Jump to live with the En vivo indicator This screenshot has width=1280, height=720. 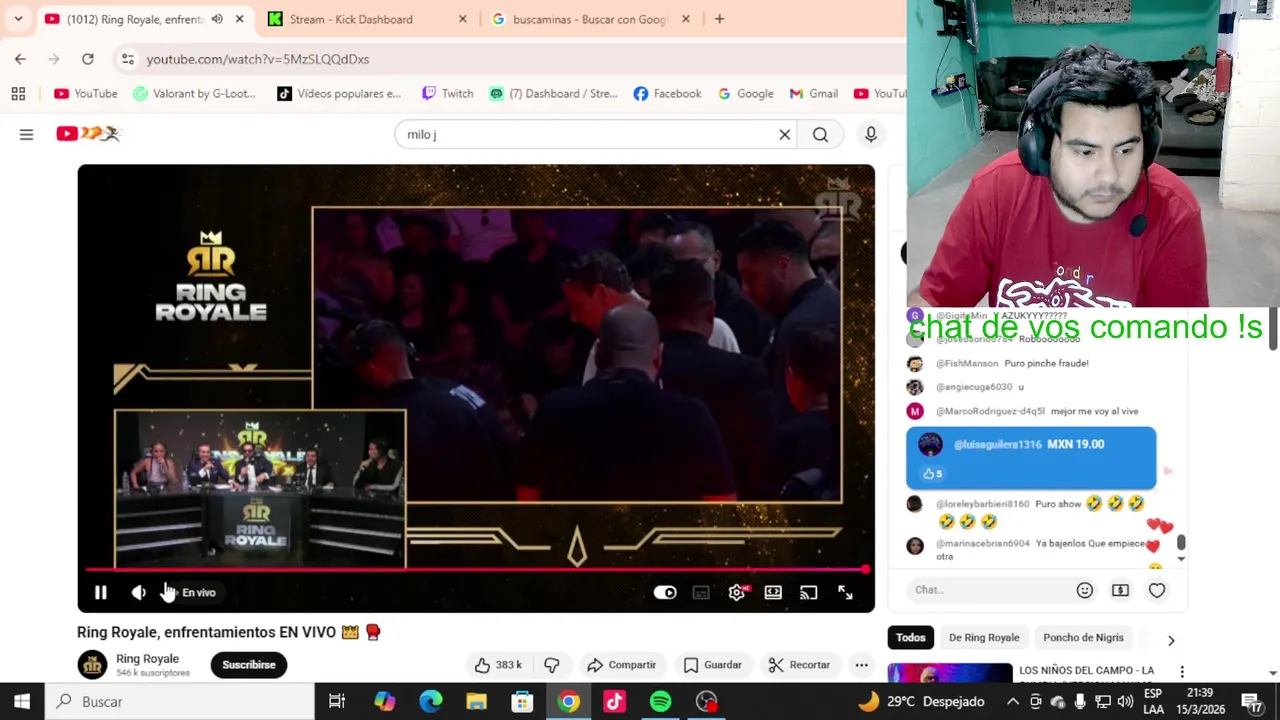tap(198, 593)
